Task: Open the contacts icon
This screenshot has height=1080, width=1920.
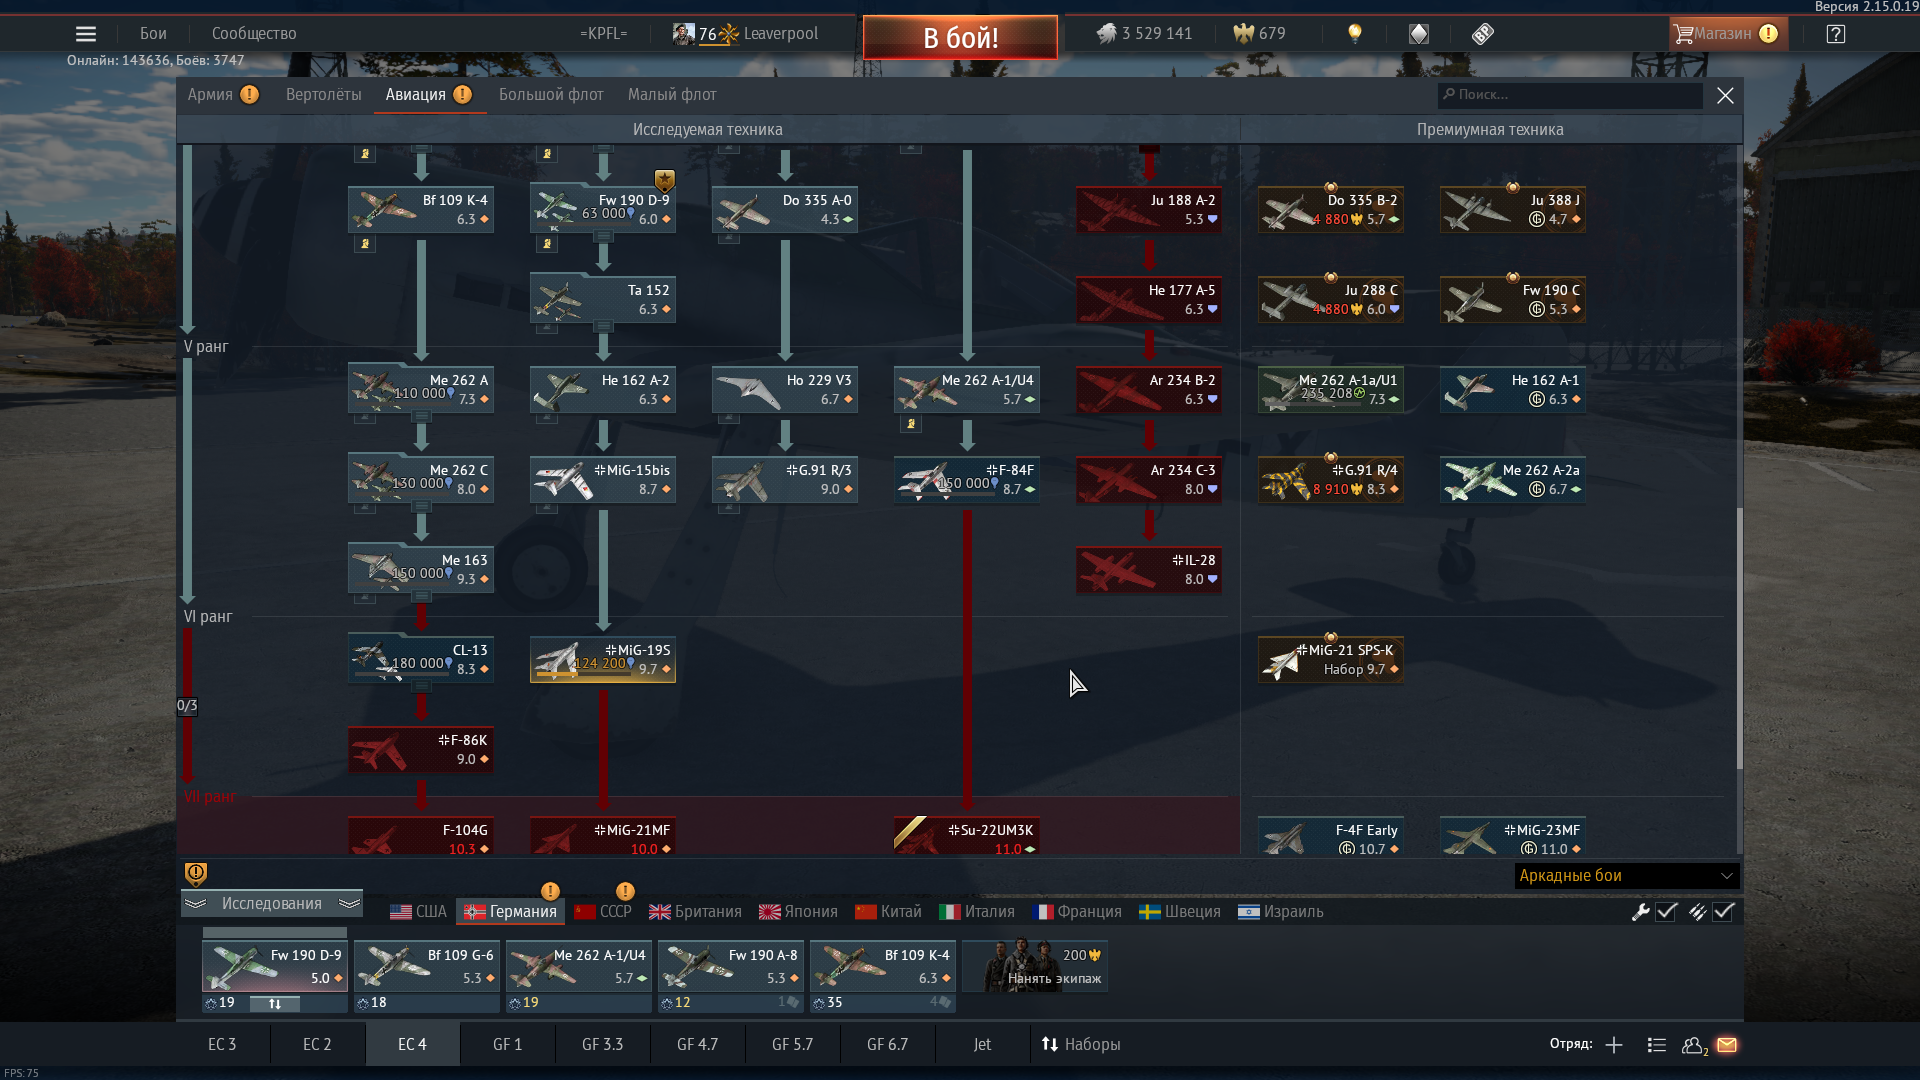Action: click(x=1694, y=1045)
